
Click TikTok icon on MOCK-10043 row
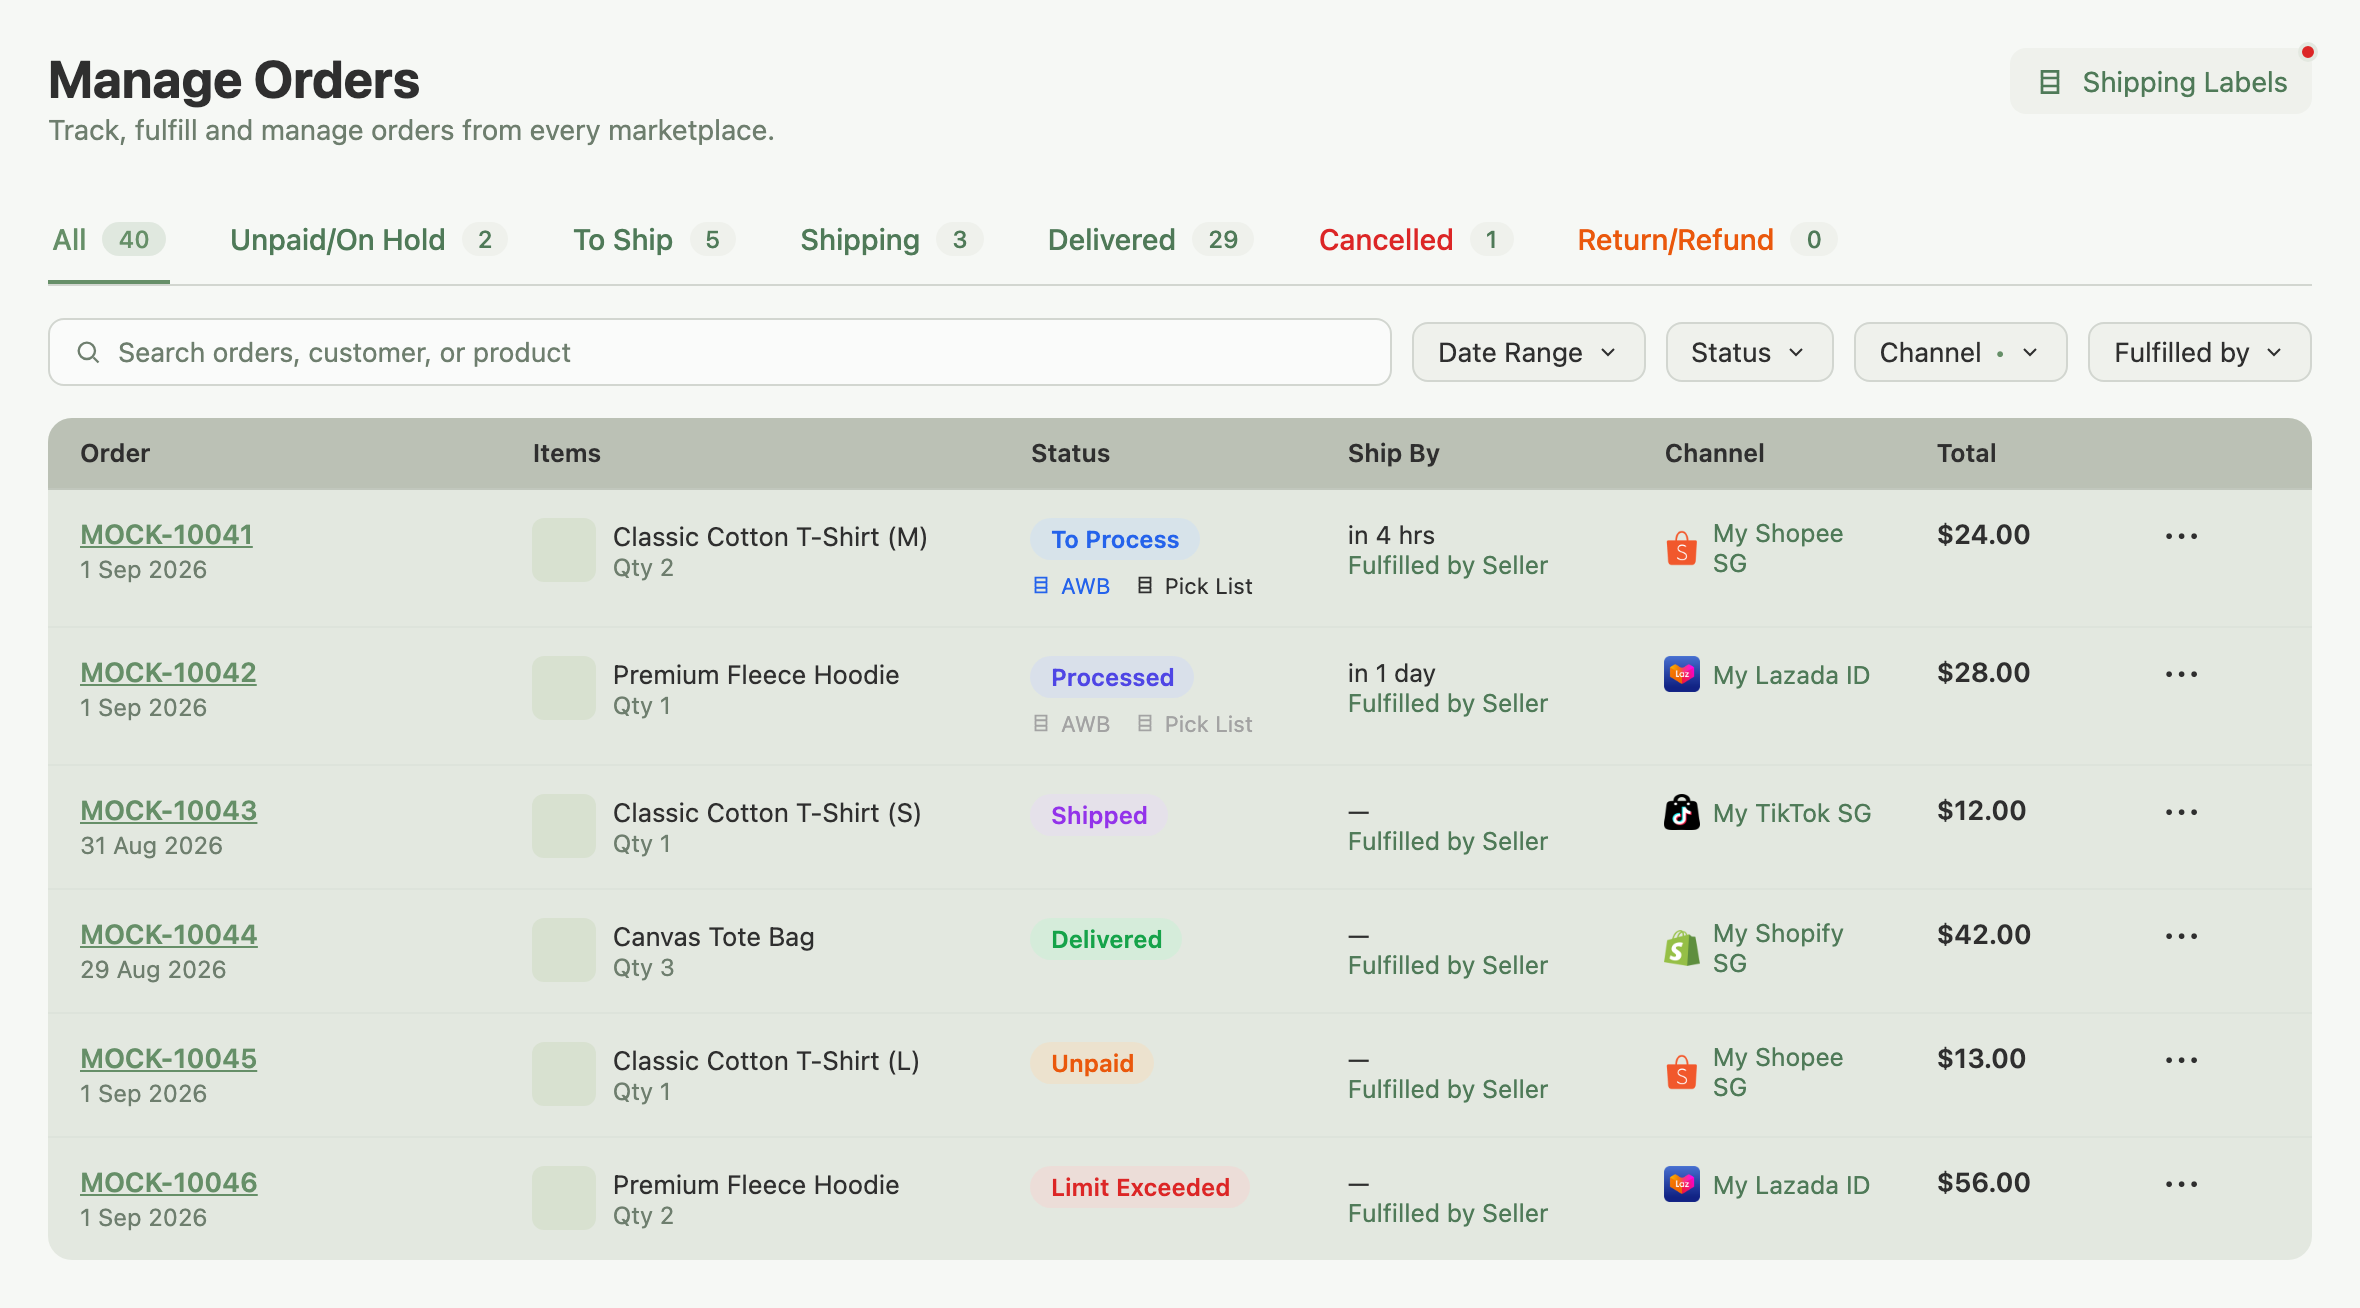[x=1682, y=812]
